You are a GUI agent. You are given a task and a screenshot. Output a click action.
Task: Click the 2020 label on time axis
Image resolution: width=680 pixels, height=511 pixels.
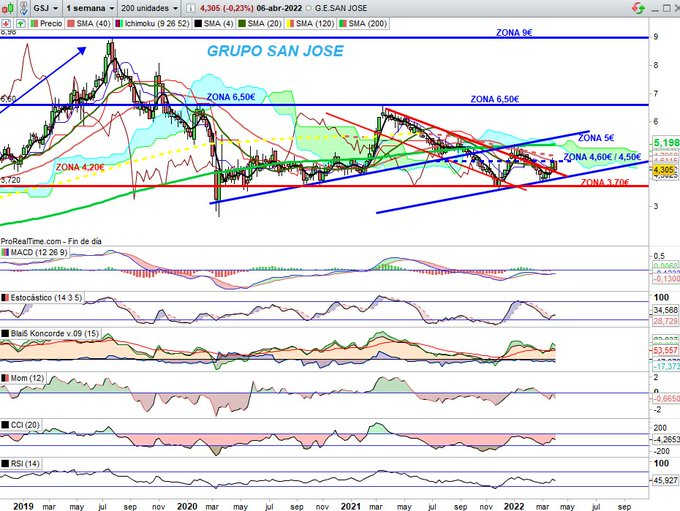coord(187,506)
